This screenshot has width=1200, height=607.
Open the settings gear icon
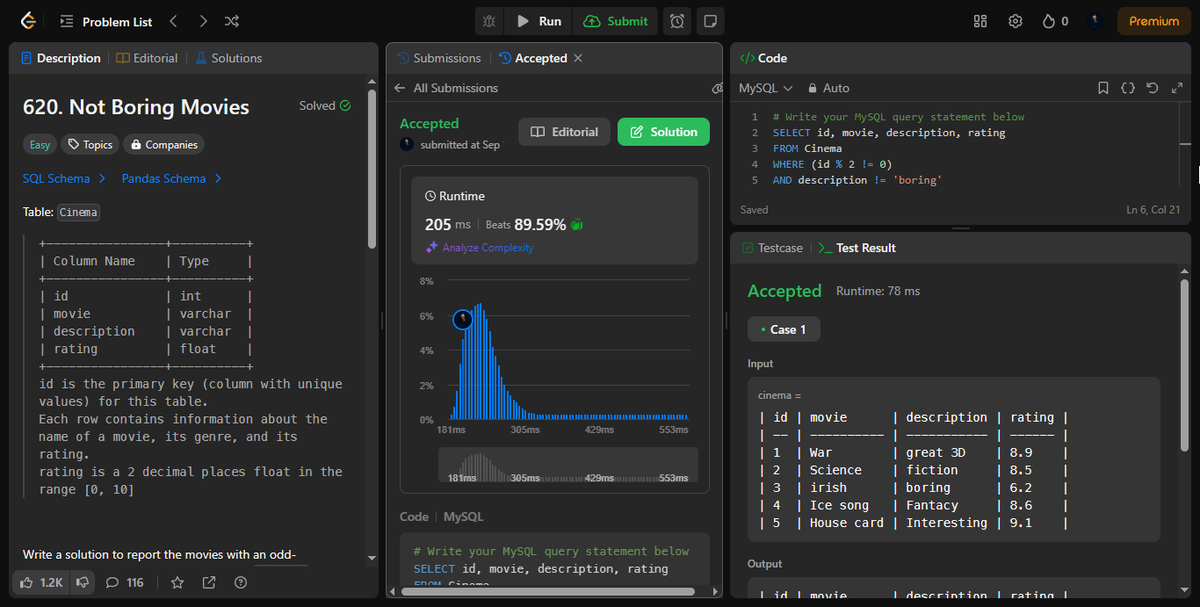click(1015, 21)
